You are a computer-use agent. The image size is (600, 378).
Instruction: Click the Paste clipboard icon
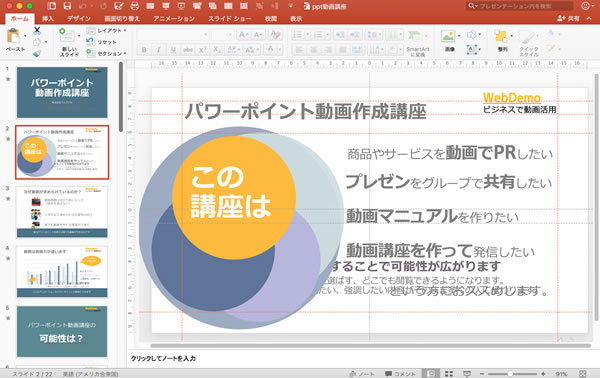[13, 36]
